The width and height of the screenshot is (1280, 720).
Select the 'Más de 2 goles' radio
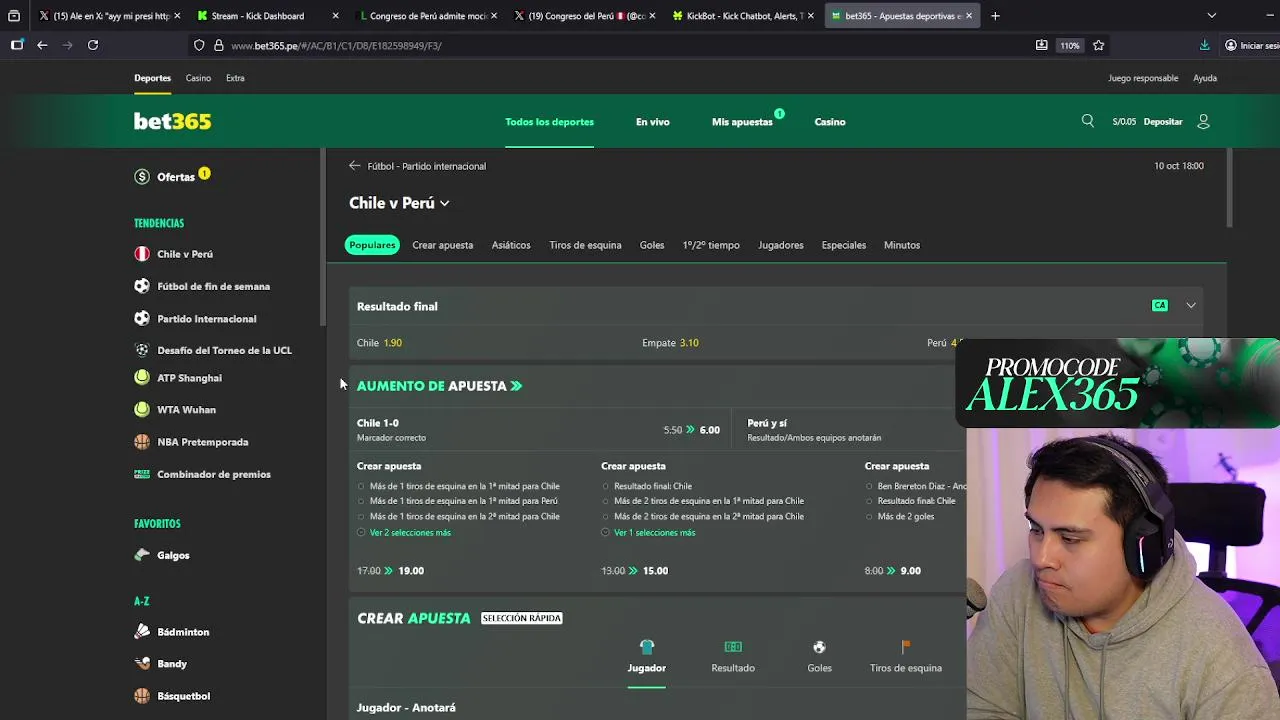[869, 517]
